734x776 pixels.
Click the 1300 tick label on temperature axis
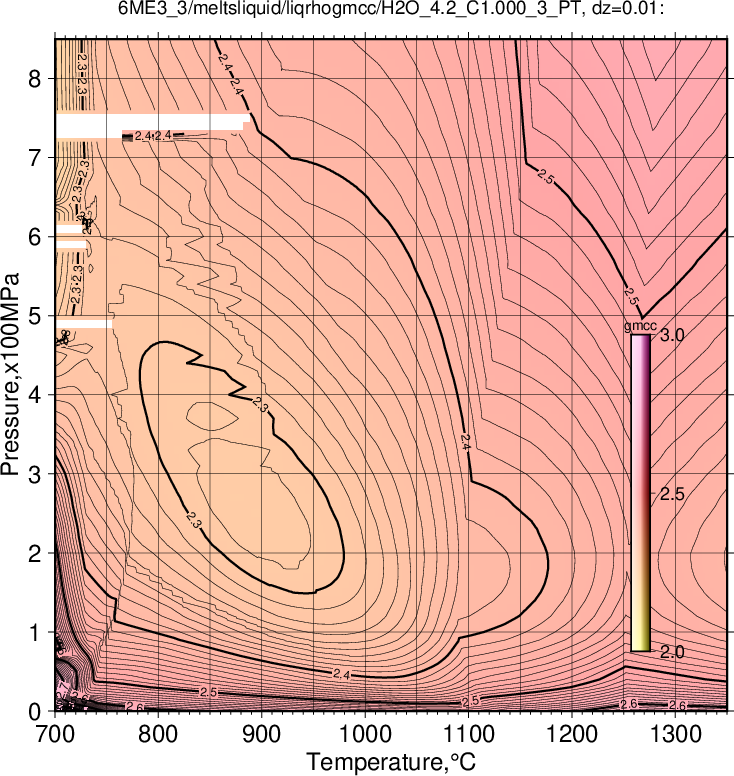(x=675, y=734)
